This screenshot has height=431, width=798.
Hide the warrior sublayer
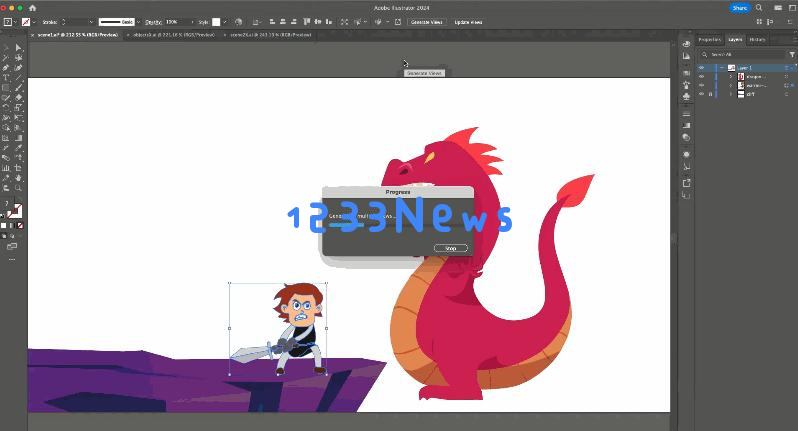tap(701, 85)
